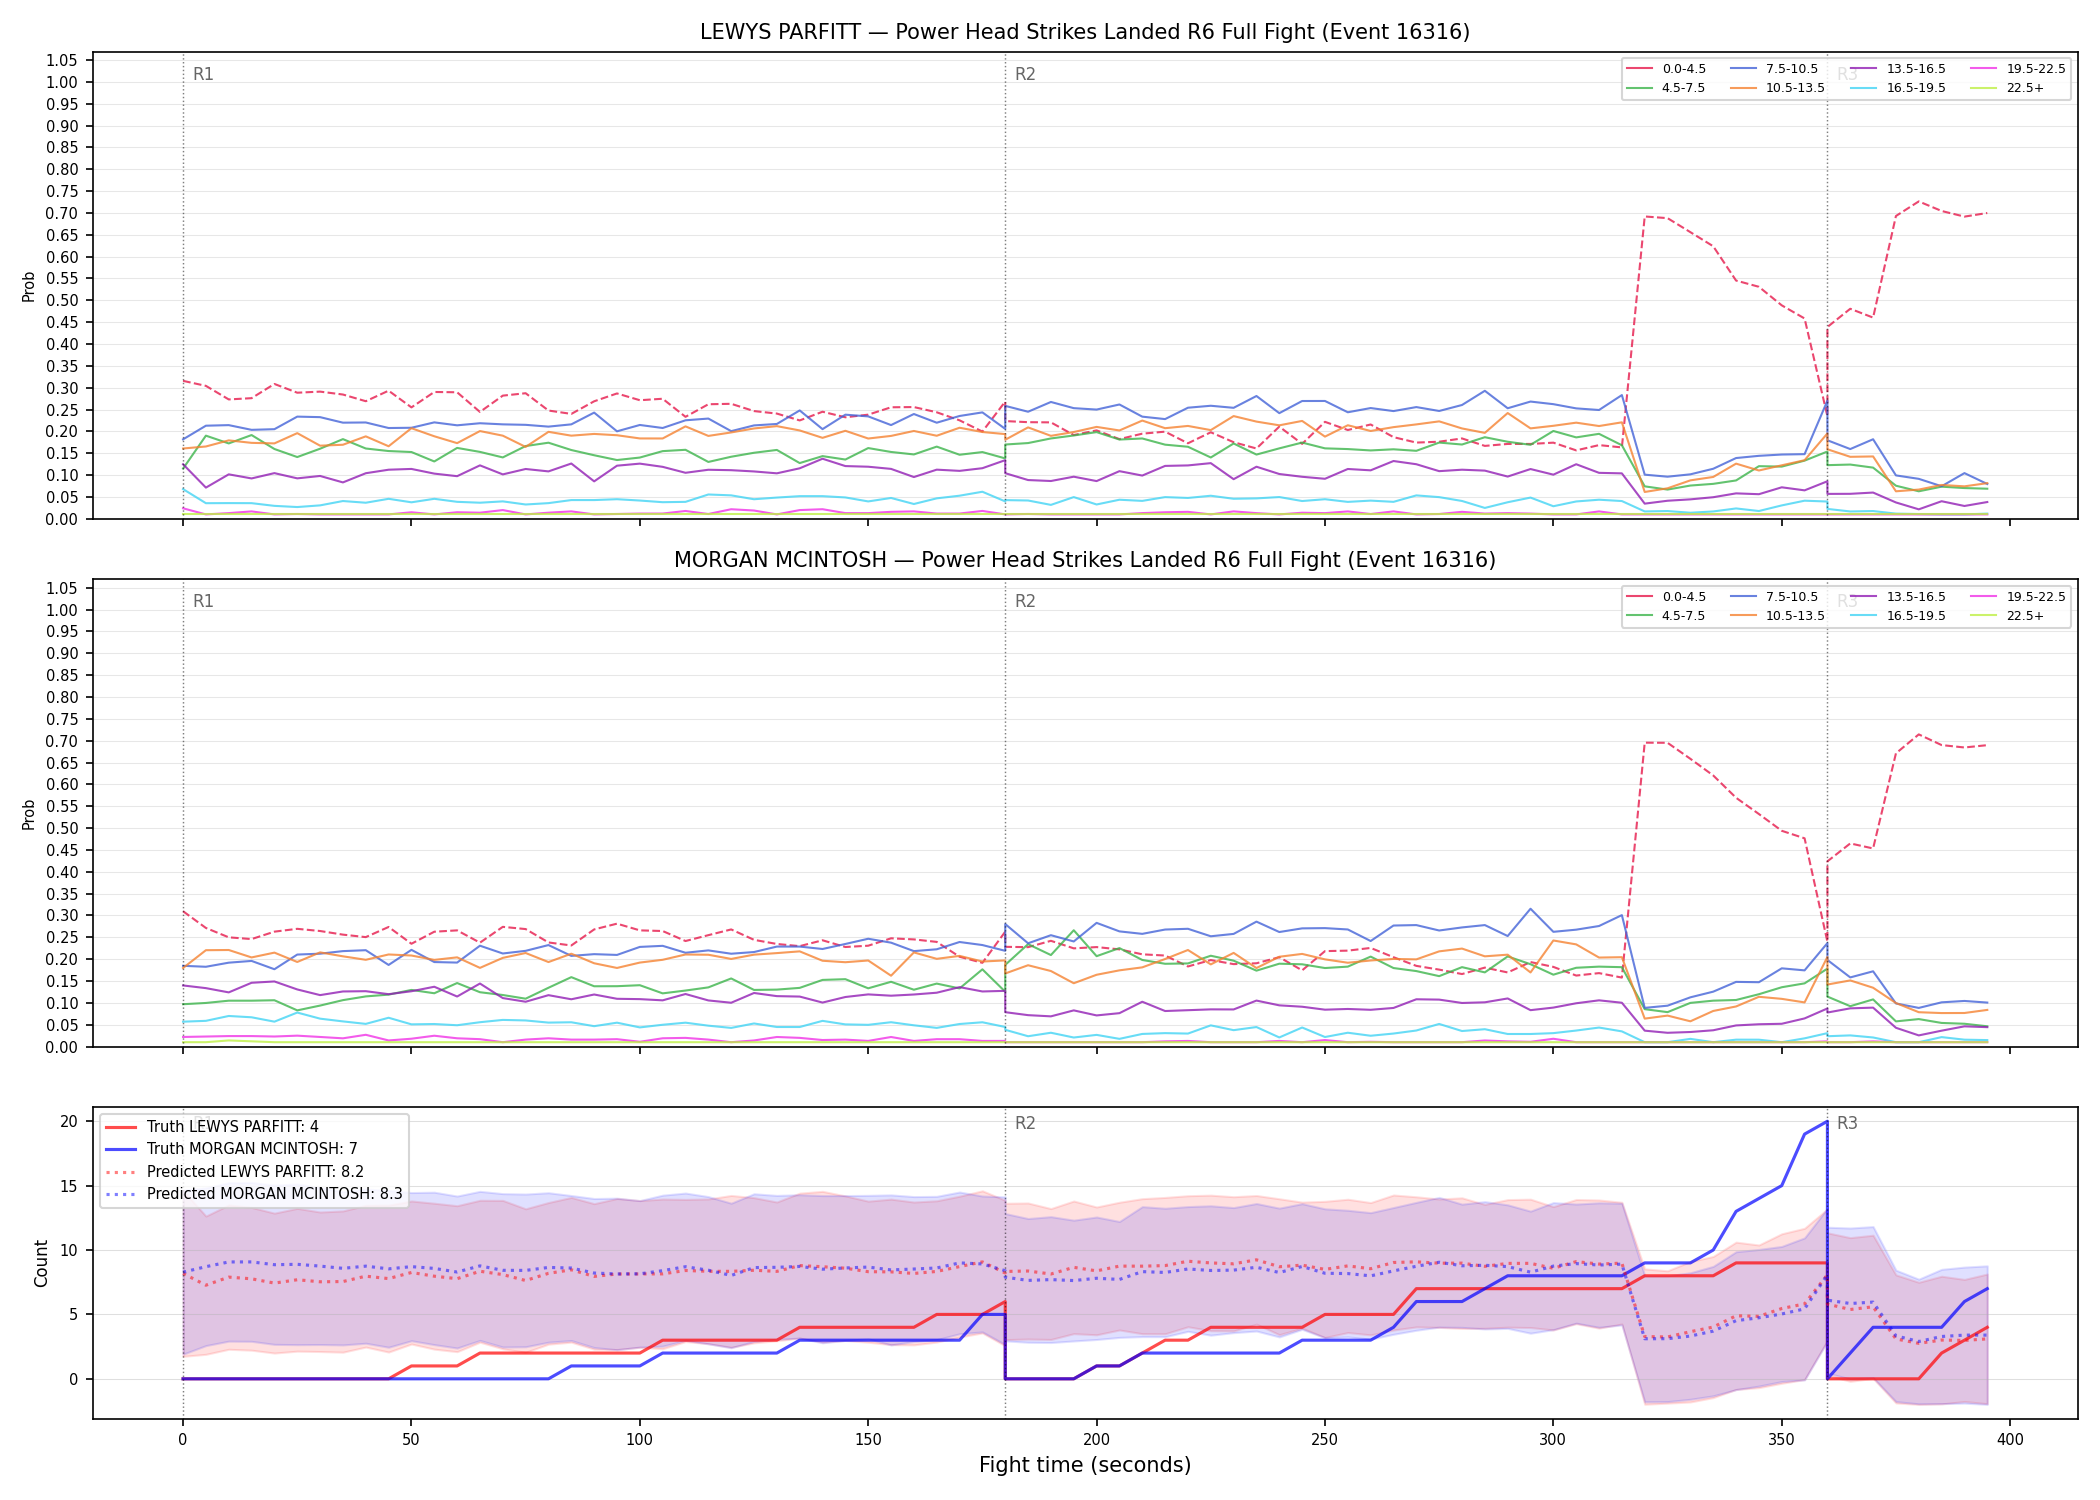Viewport: 2100px width, 1500px height.
Task: Click the x-axis tick label 50
Action: click(411, 1440)
